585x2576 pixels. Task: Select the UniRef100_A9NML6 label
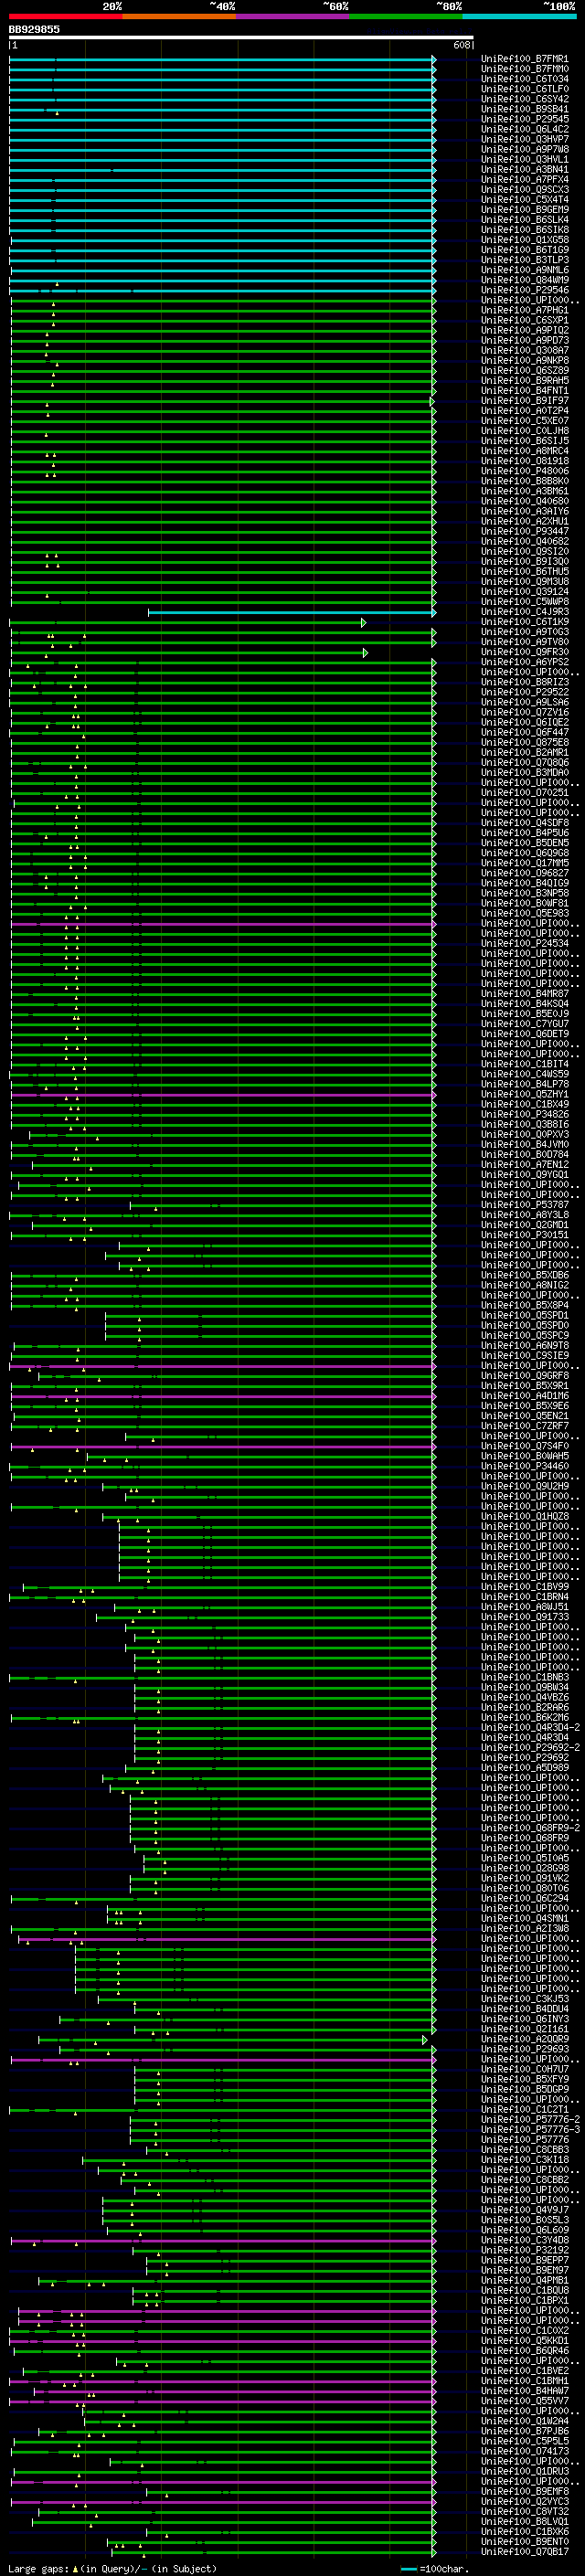coord(524,270)
